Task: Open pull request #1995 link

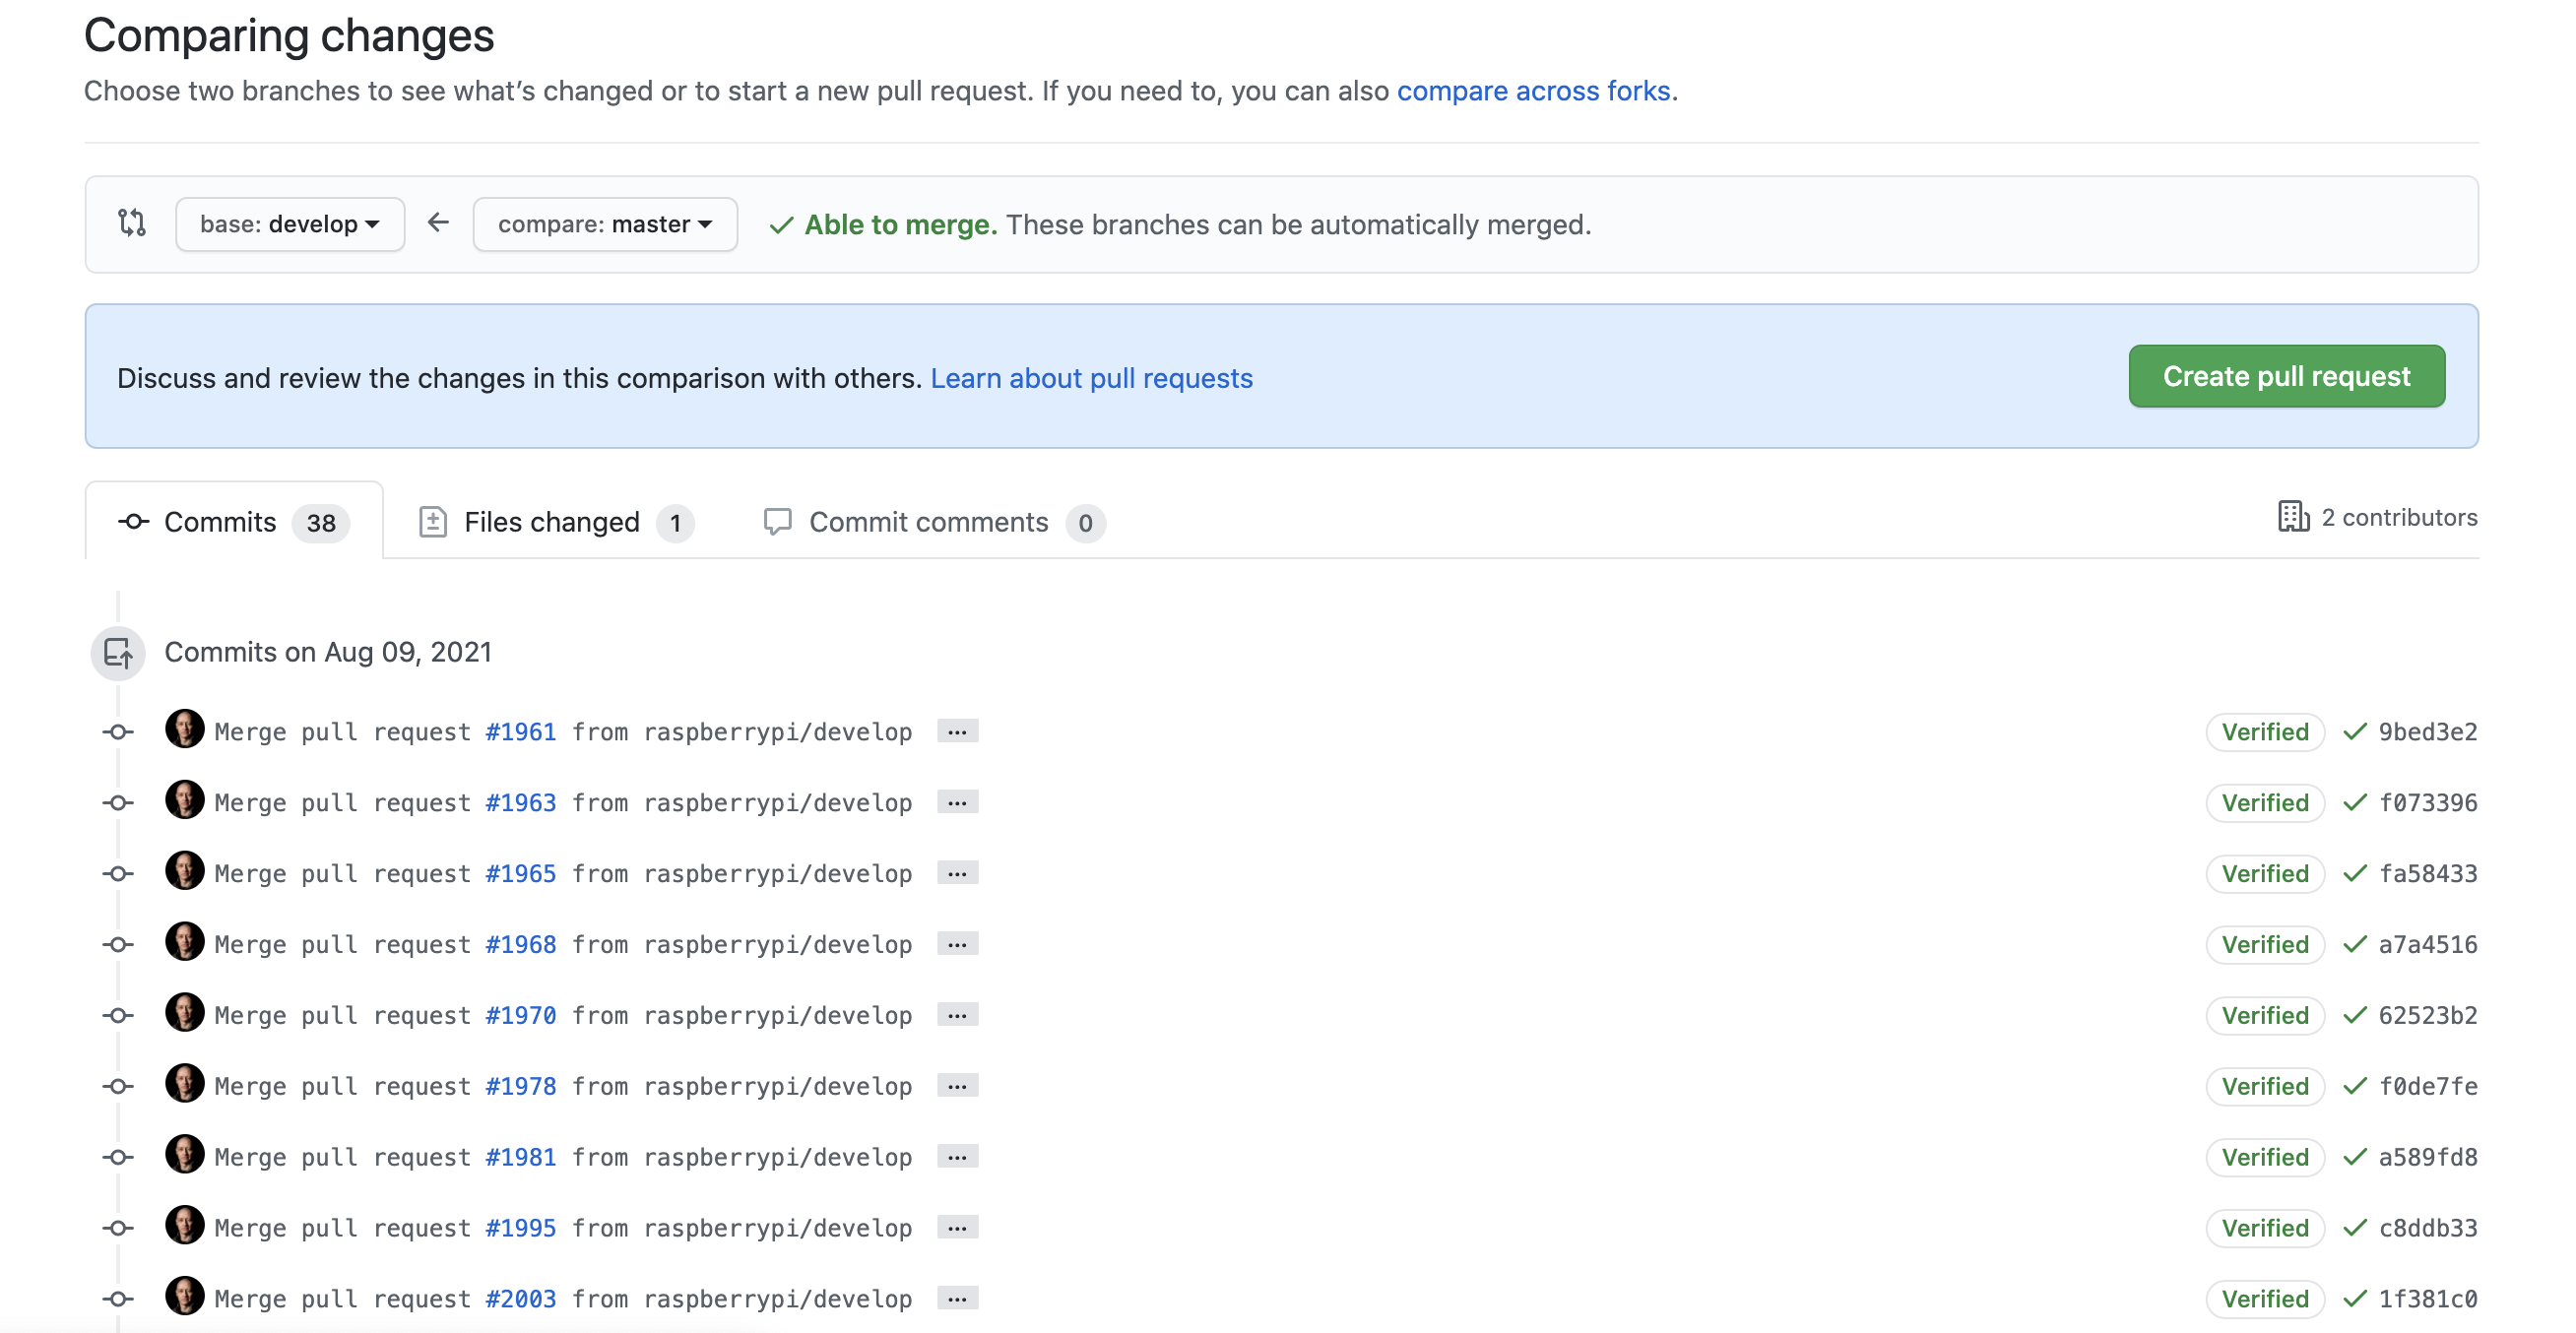Action: (x=520, y=1229)
